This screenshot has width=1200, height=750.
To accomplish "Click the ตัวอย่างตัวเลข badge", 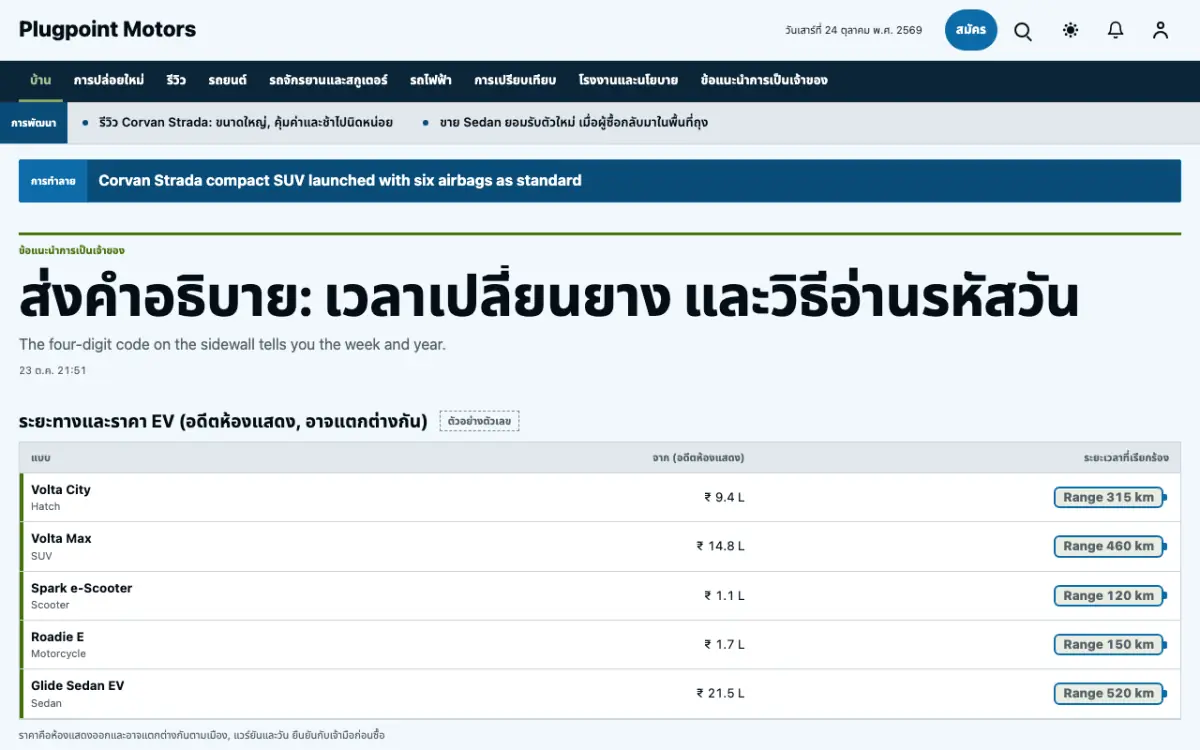I will point(479,421).
